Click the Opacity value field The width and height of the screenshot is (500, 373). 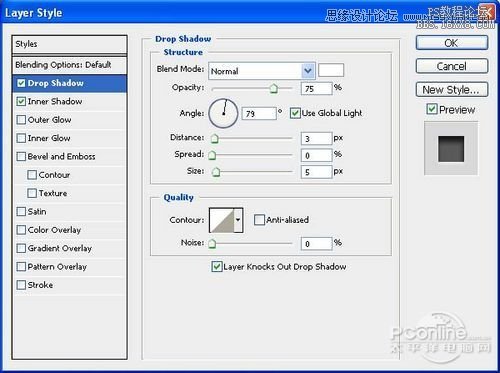pos(316,89)
